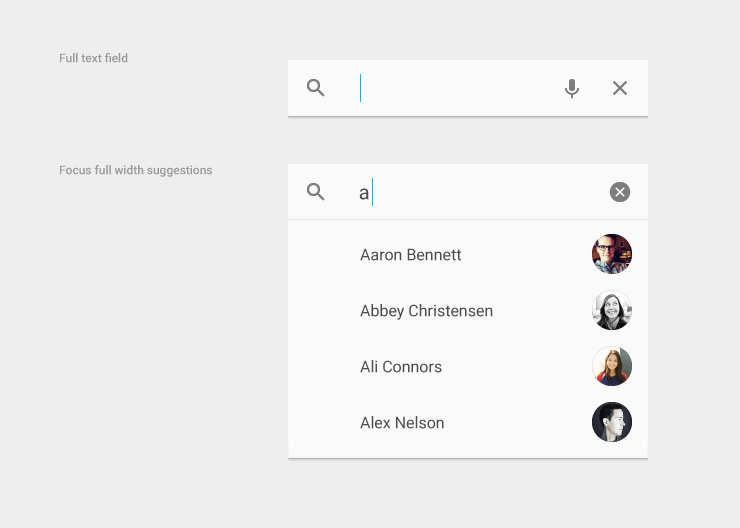740x528 pixels.
Task: Choose Alex Nelson from the suggestion list
Action: 402,423
